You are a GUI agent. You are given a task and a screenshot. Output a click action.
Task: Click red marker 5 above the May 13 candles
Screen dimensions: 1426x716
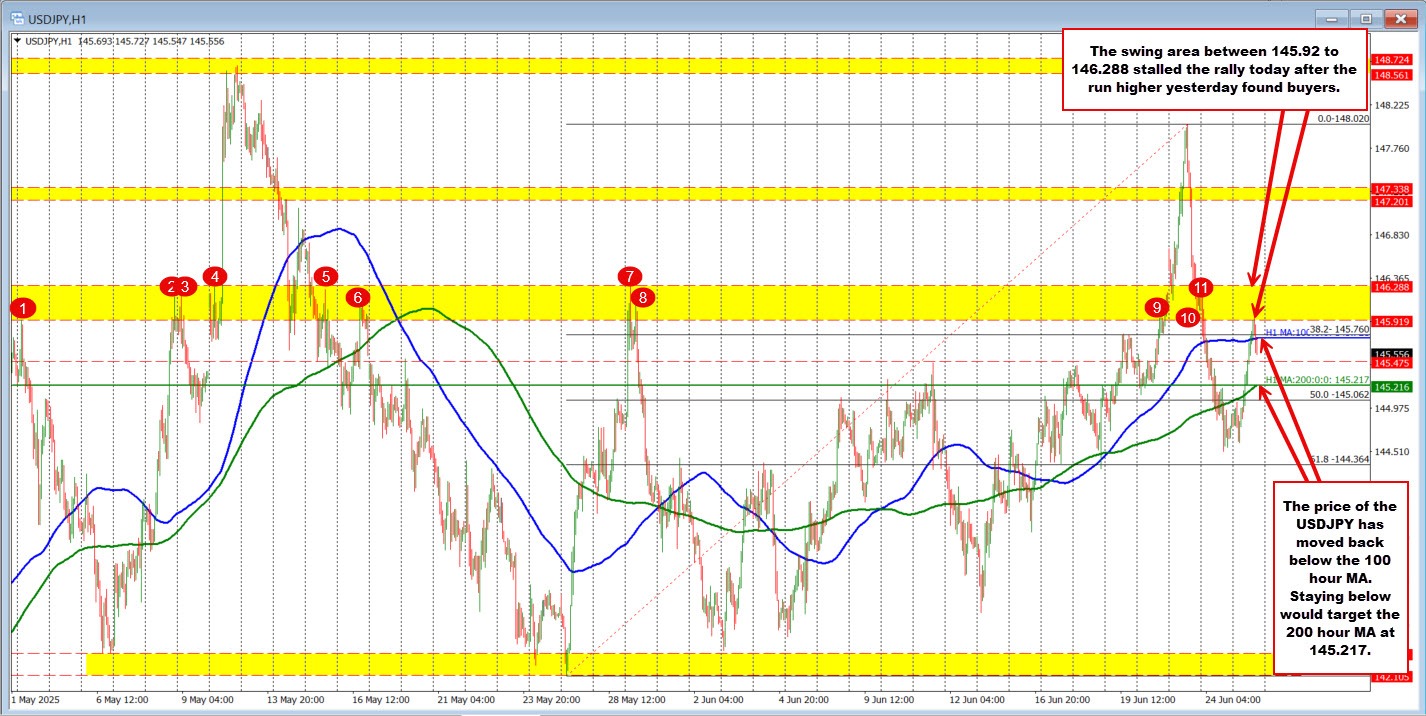(327, 277)
